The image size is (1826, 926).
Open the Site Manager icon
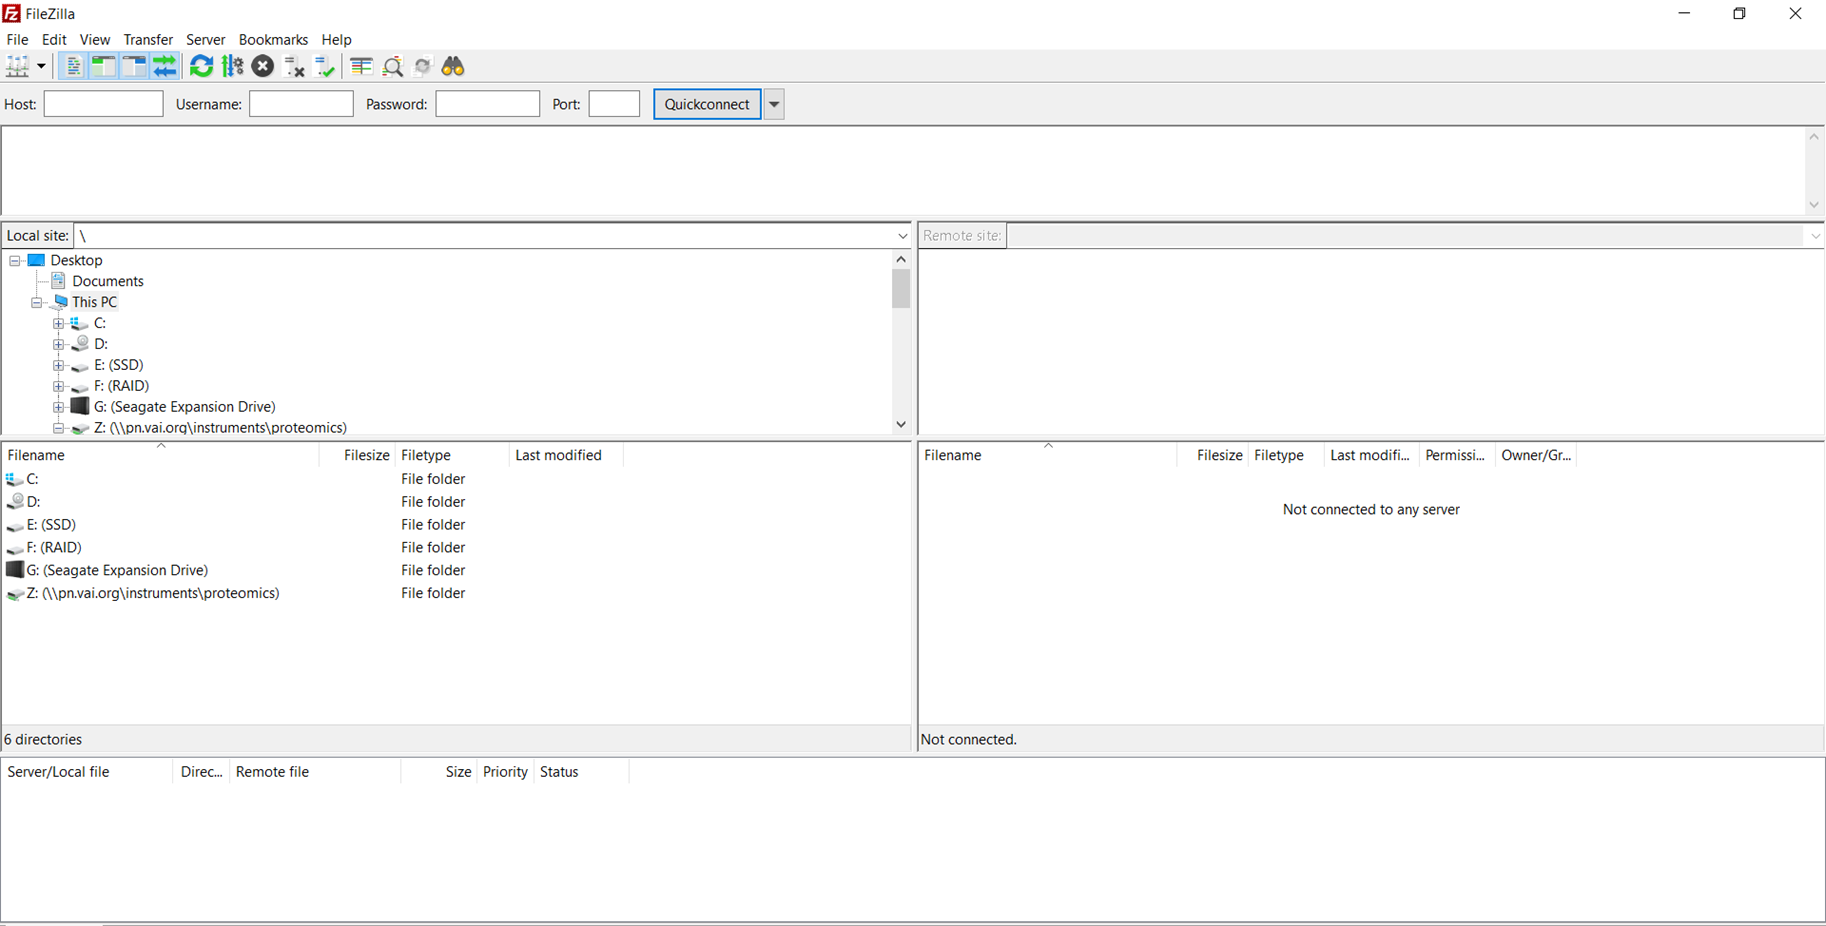tap(18, 66)
